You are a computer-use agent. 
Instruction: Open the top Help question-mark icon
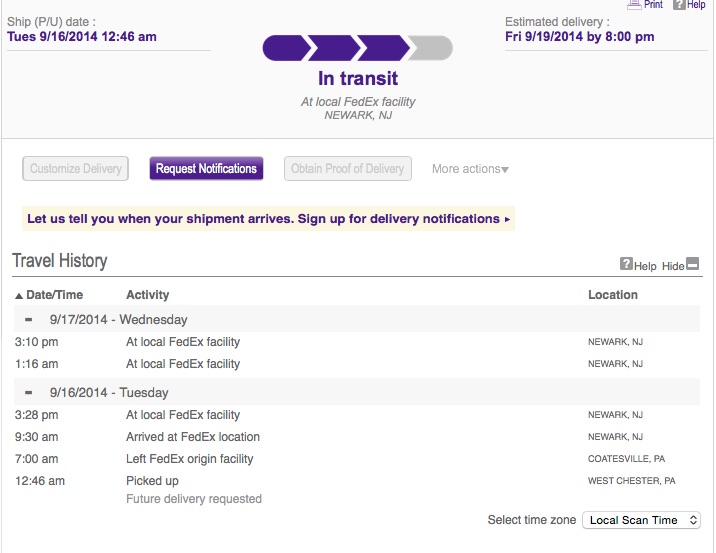pos(679,5)
